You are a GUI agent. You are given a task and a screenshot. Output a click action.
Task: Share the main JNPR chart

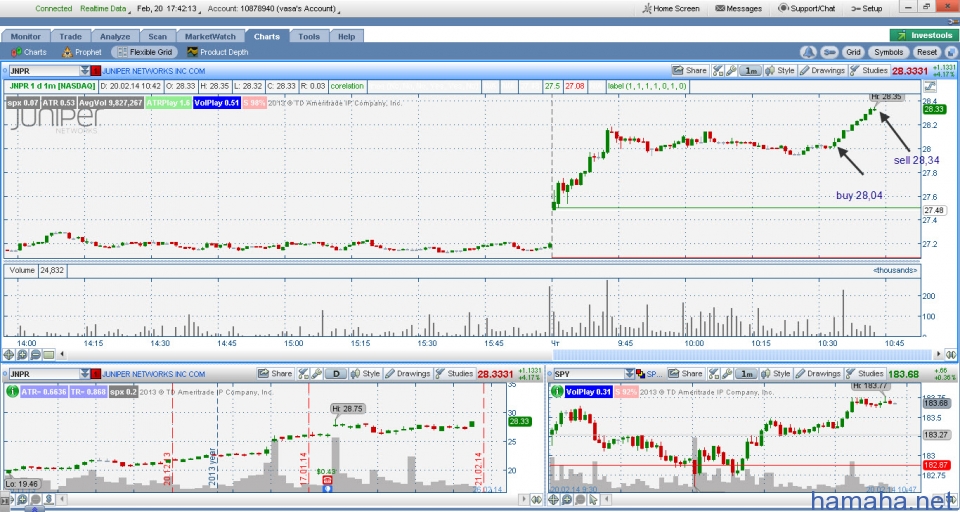click(x=689, y=70)
